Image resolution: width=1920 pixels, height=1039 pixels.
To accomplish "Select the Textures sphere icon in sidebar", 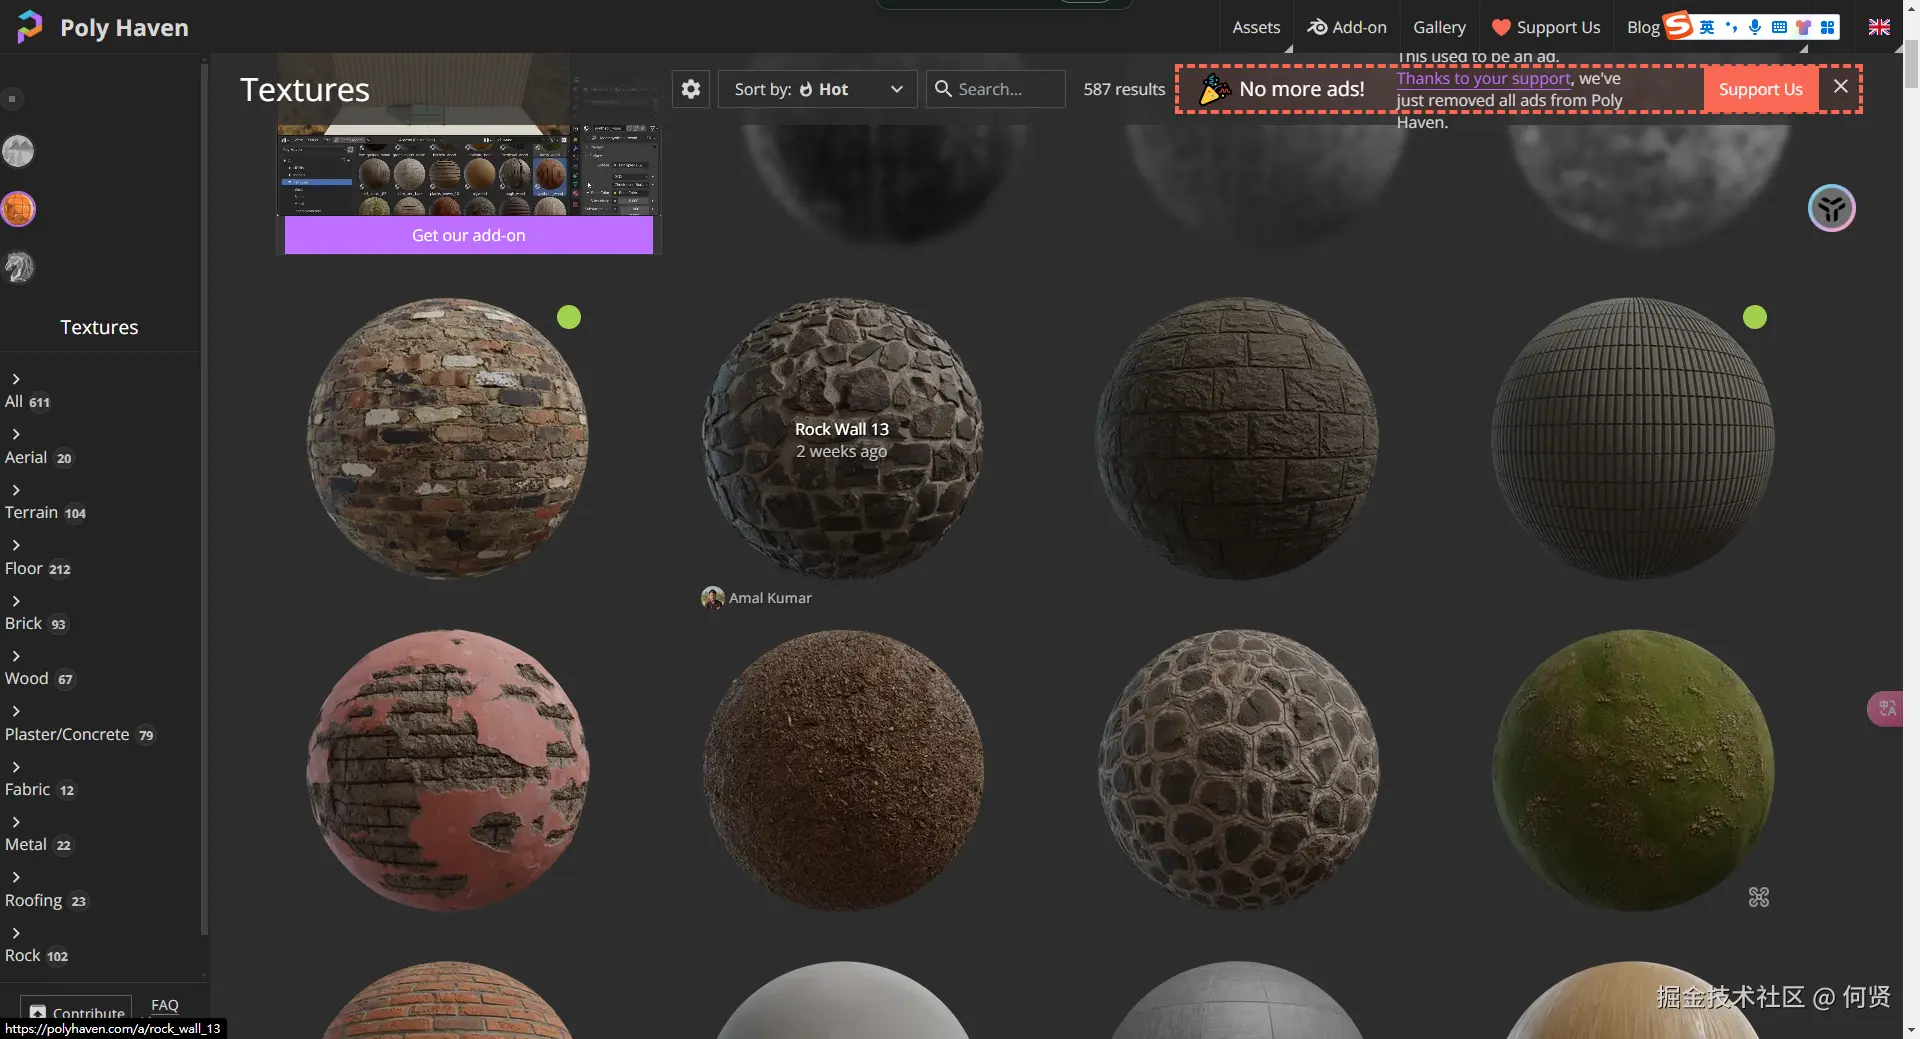I will [x=17, y=209].
